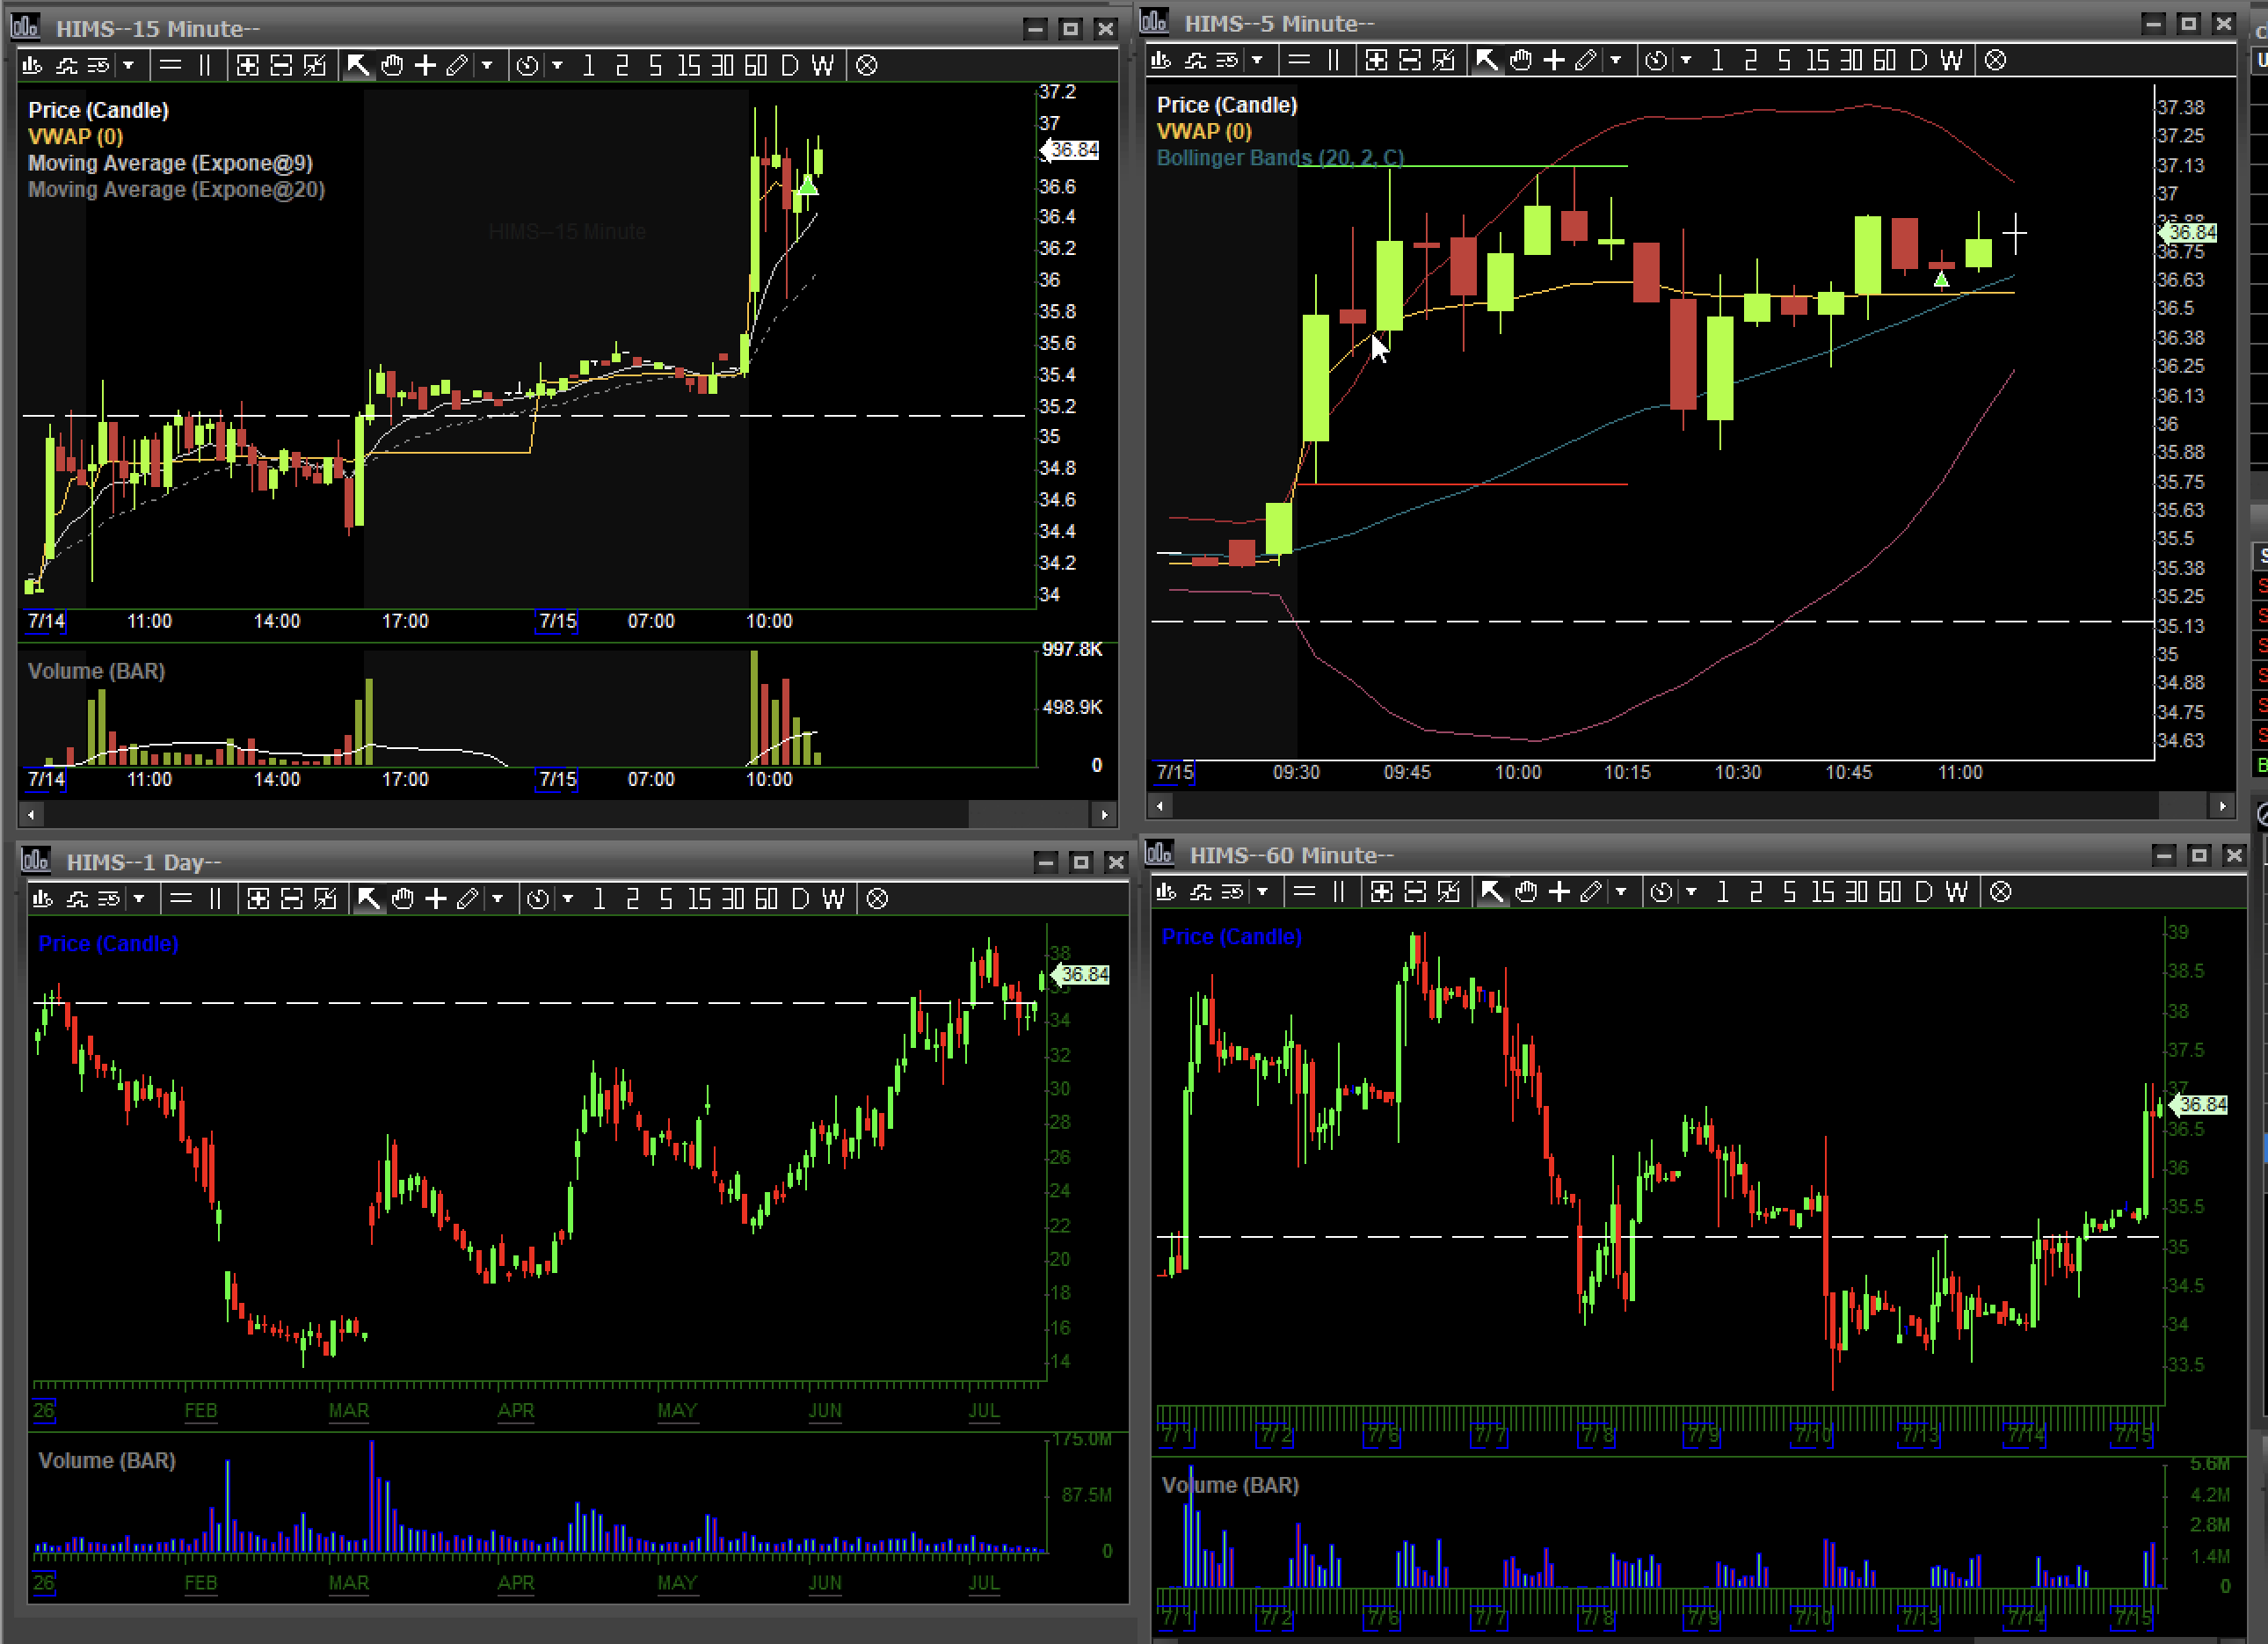This screenshot has width=2268, height=1644.
Task: Zoom out on the 15 Minute chart
Action: tap(282, 66)
